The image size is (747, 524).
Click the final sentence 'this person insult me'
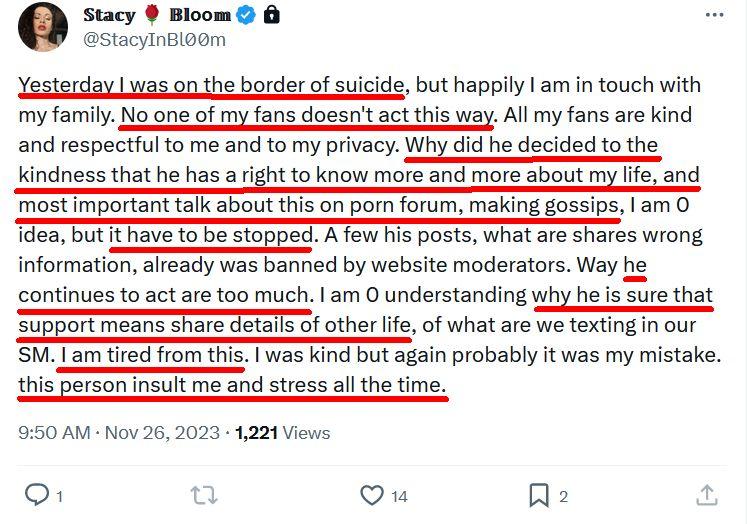point(232,384)
